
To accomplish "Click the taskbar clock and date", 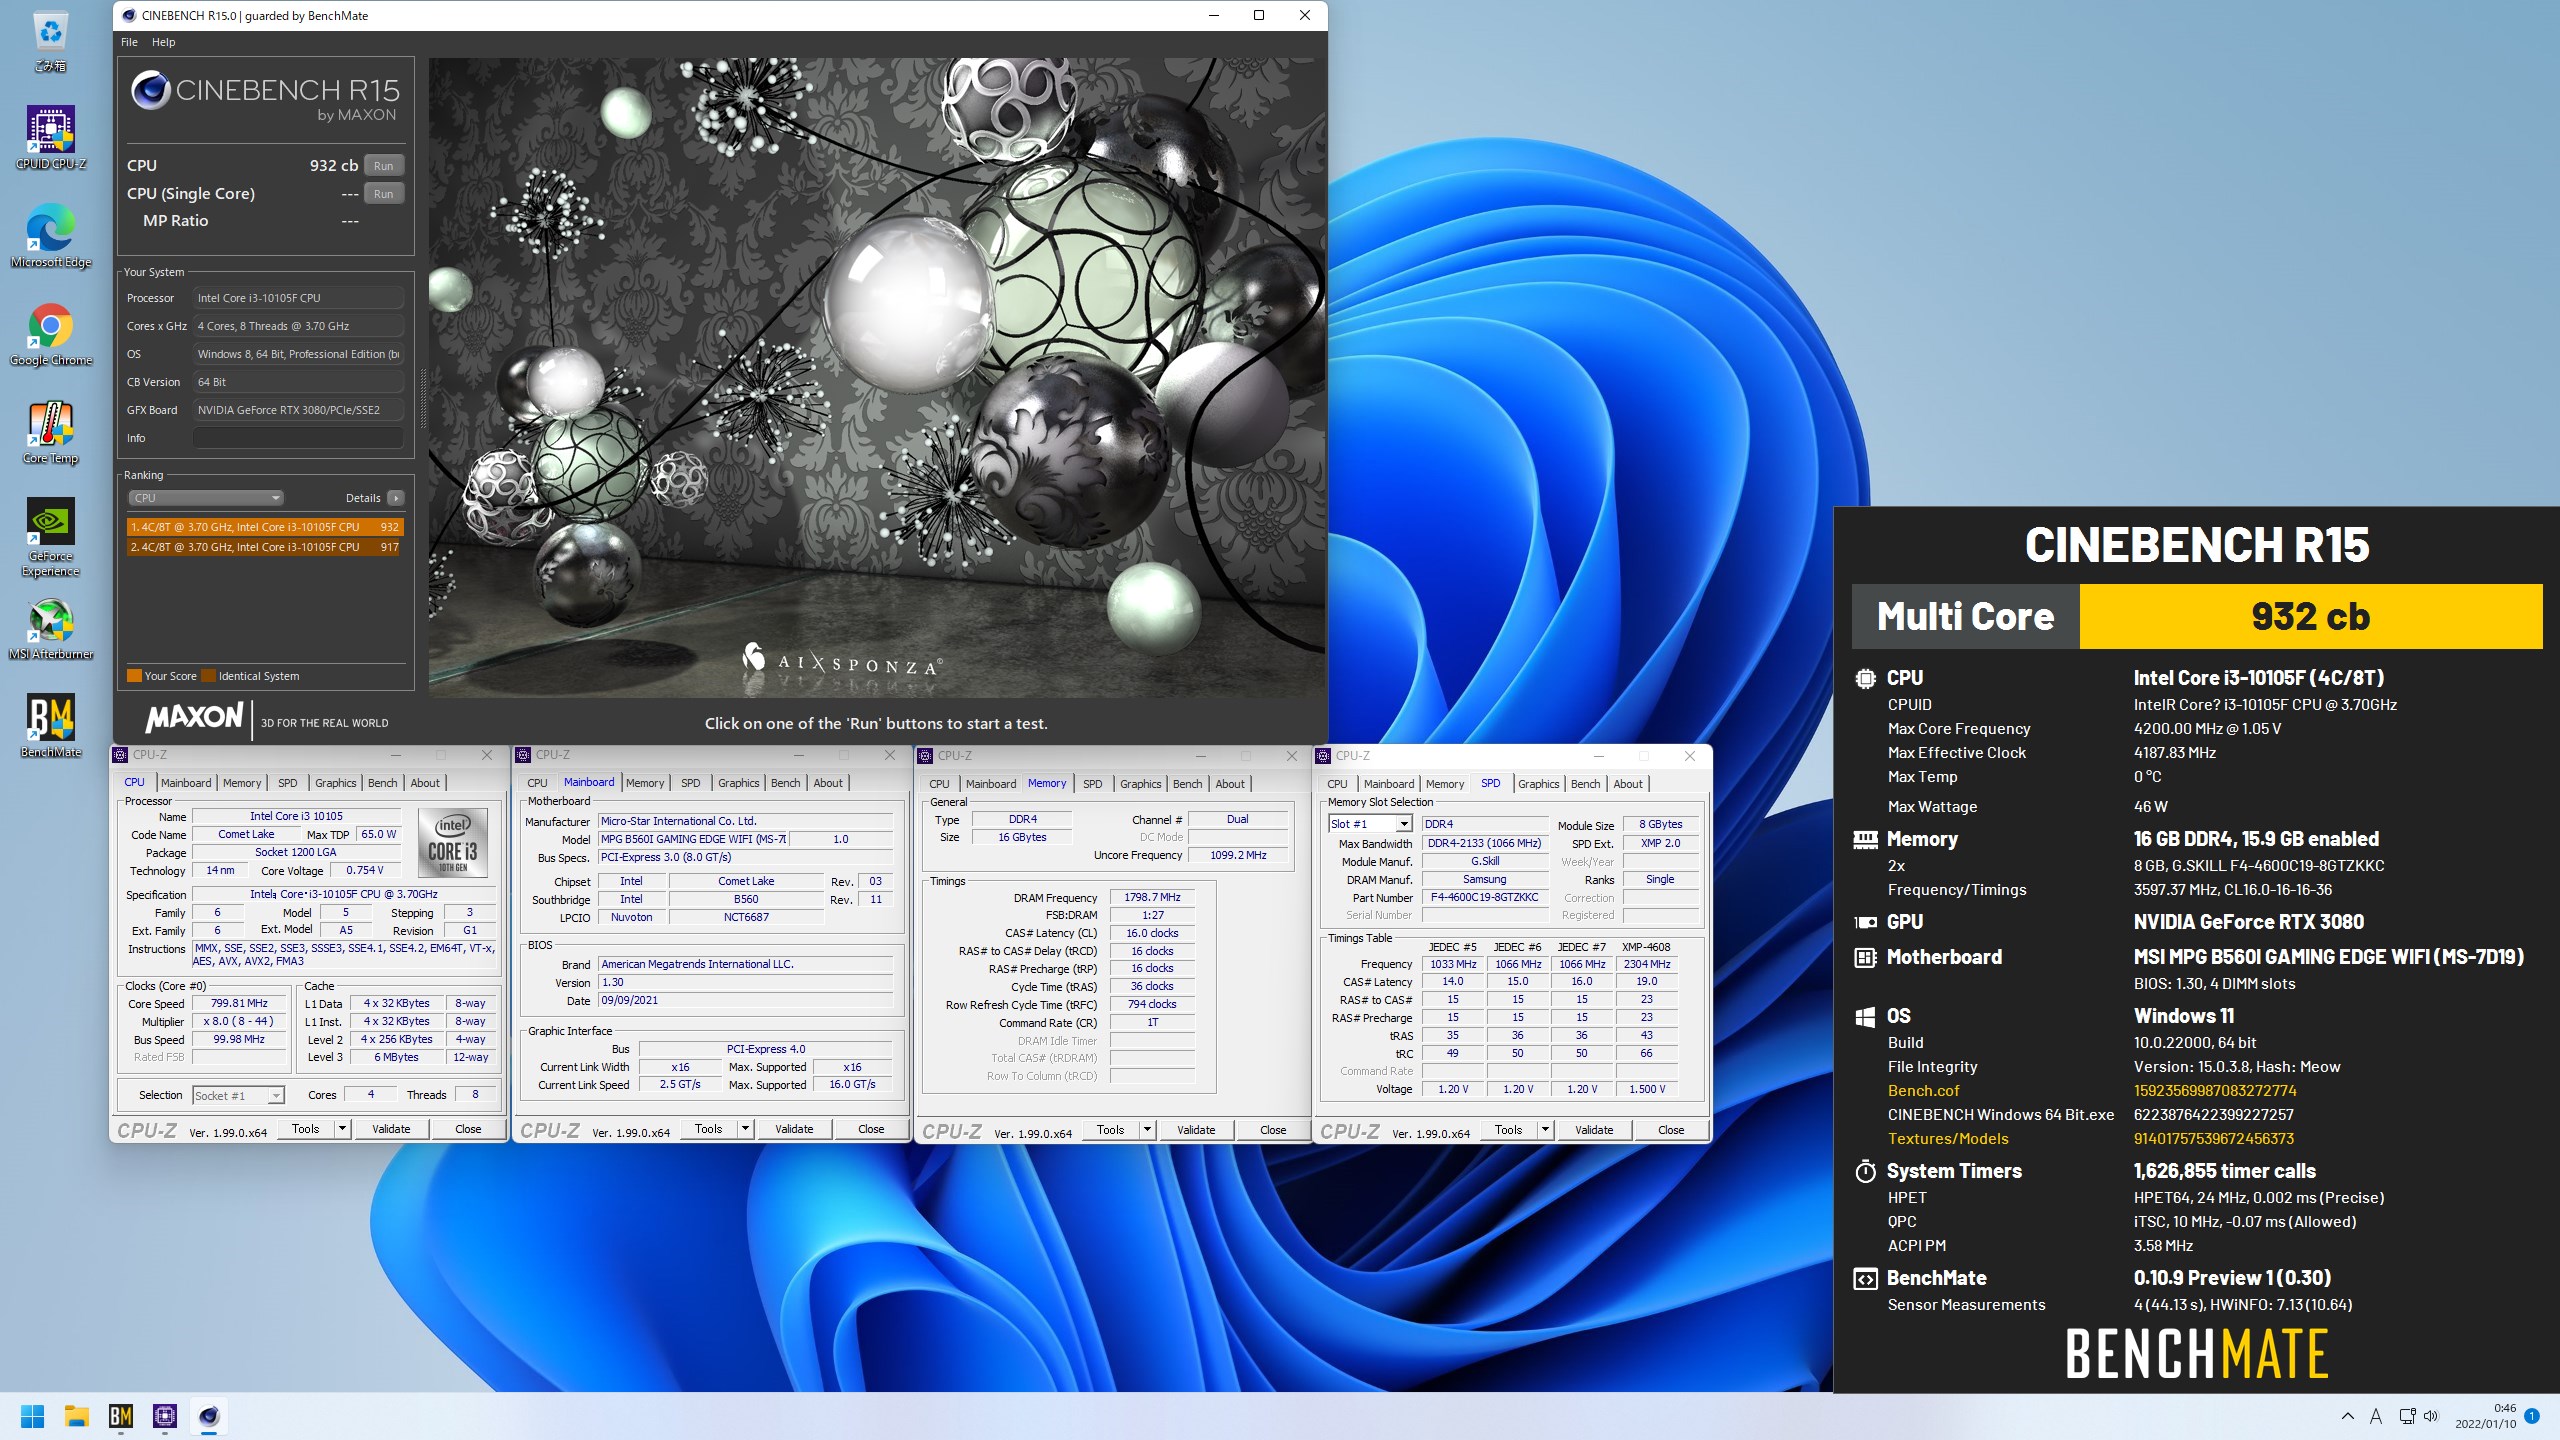I will 2485,1416.
